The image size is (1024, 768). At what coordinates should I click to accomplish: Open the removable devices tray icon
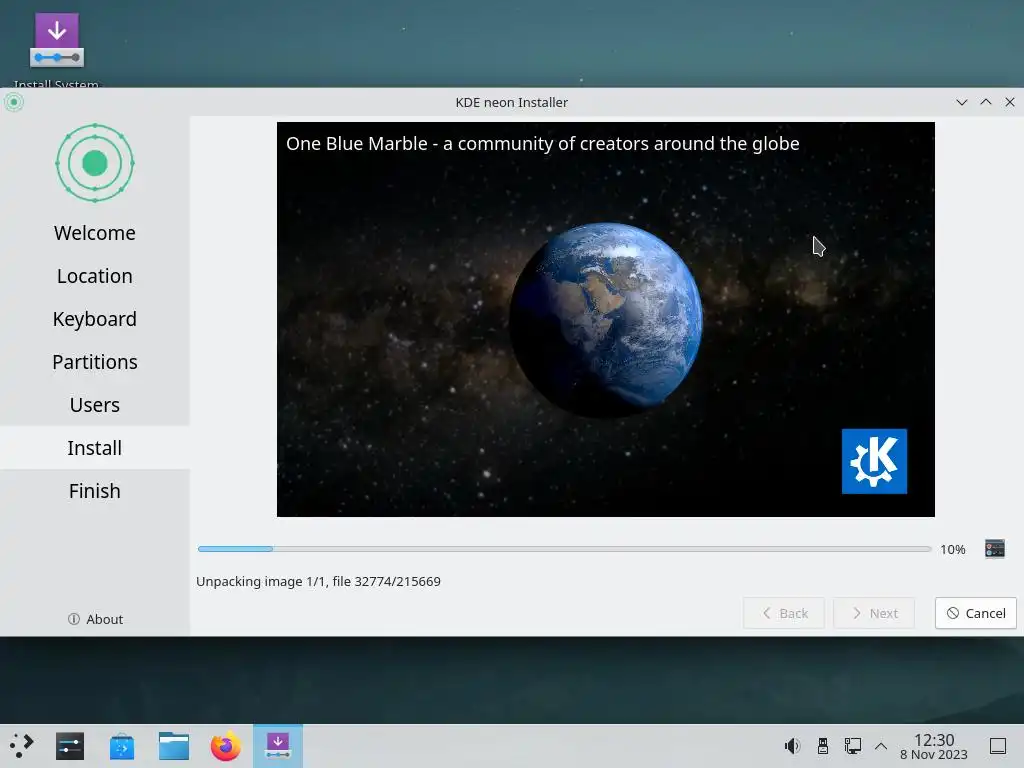tap(823, 746)
